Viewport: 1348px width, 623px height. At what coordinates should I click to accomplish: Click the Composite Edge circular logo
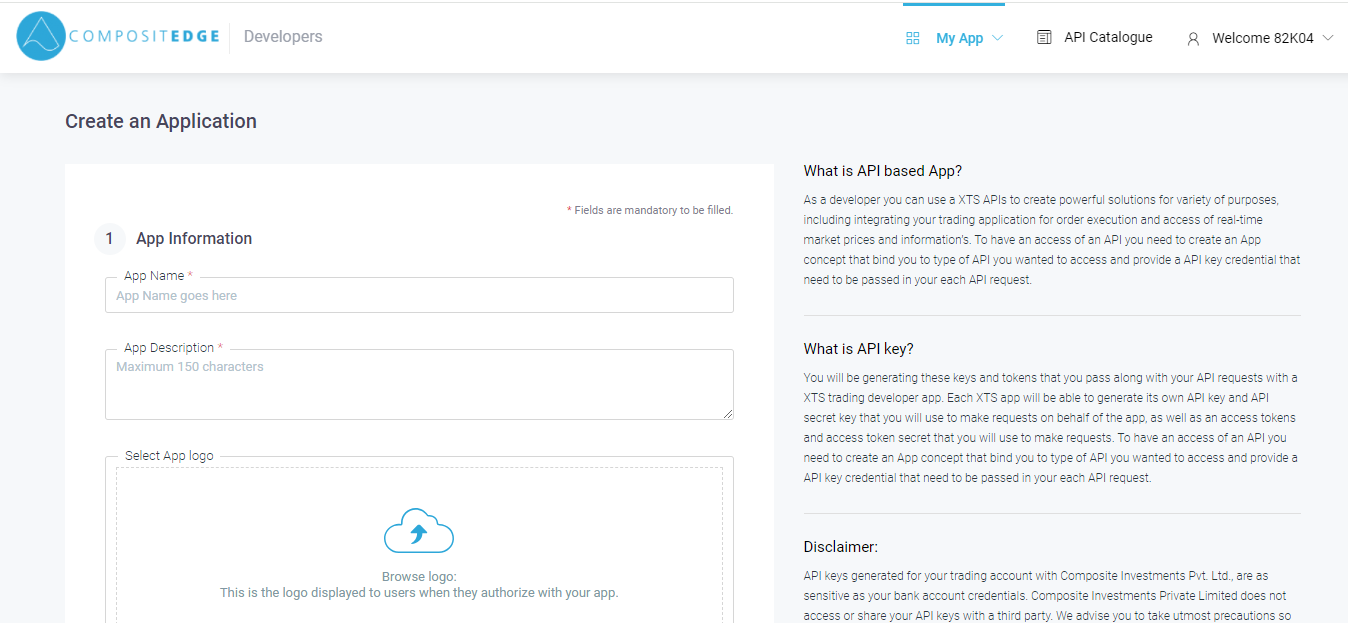(41, 37)
